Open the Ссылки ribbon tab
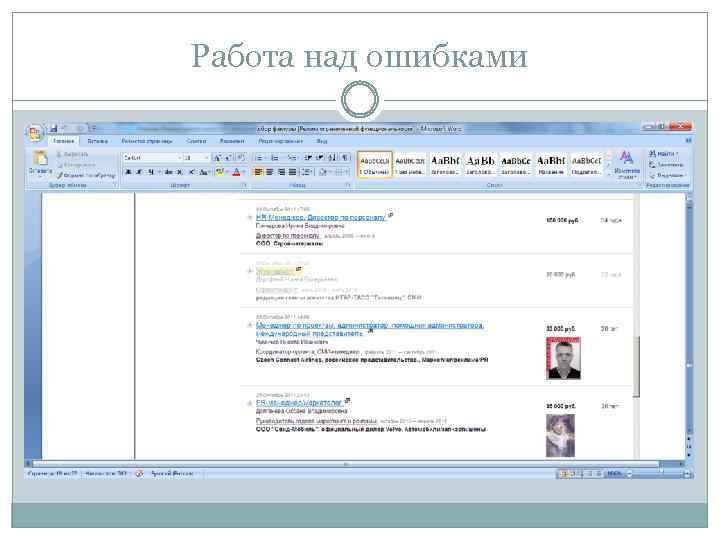This screenshot has width=720, height=540. [196, 141]
